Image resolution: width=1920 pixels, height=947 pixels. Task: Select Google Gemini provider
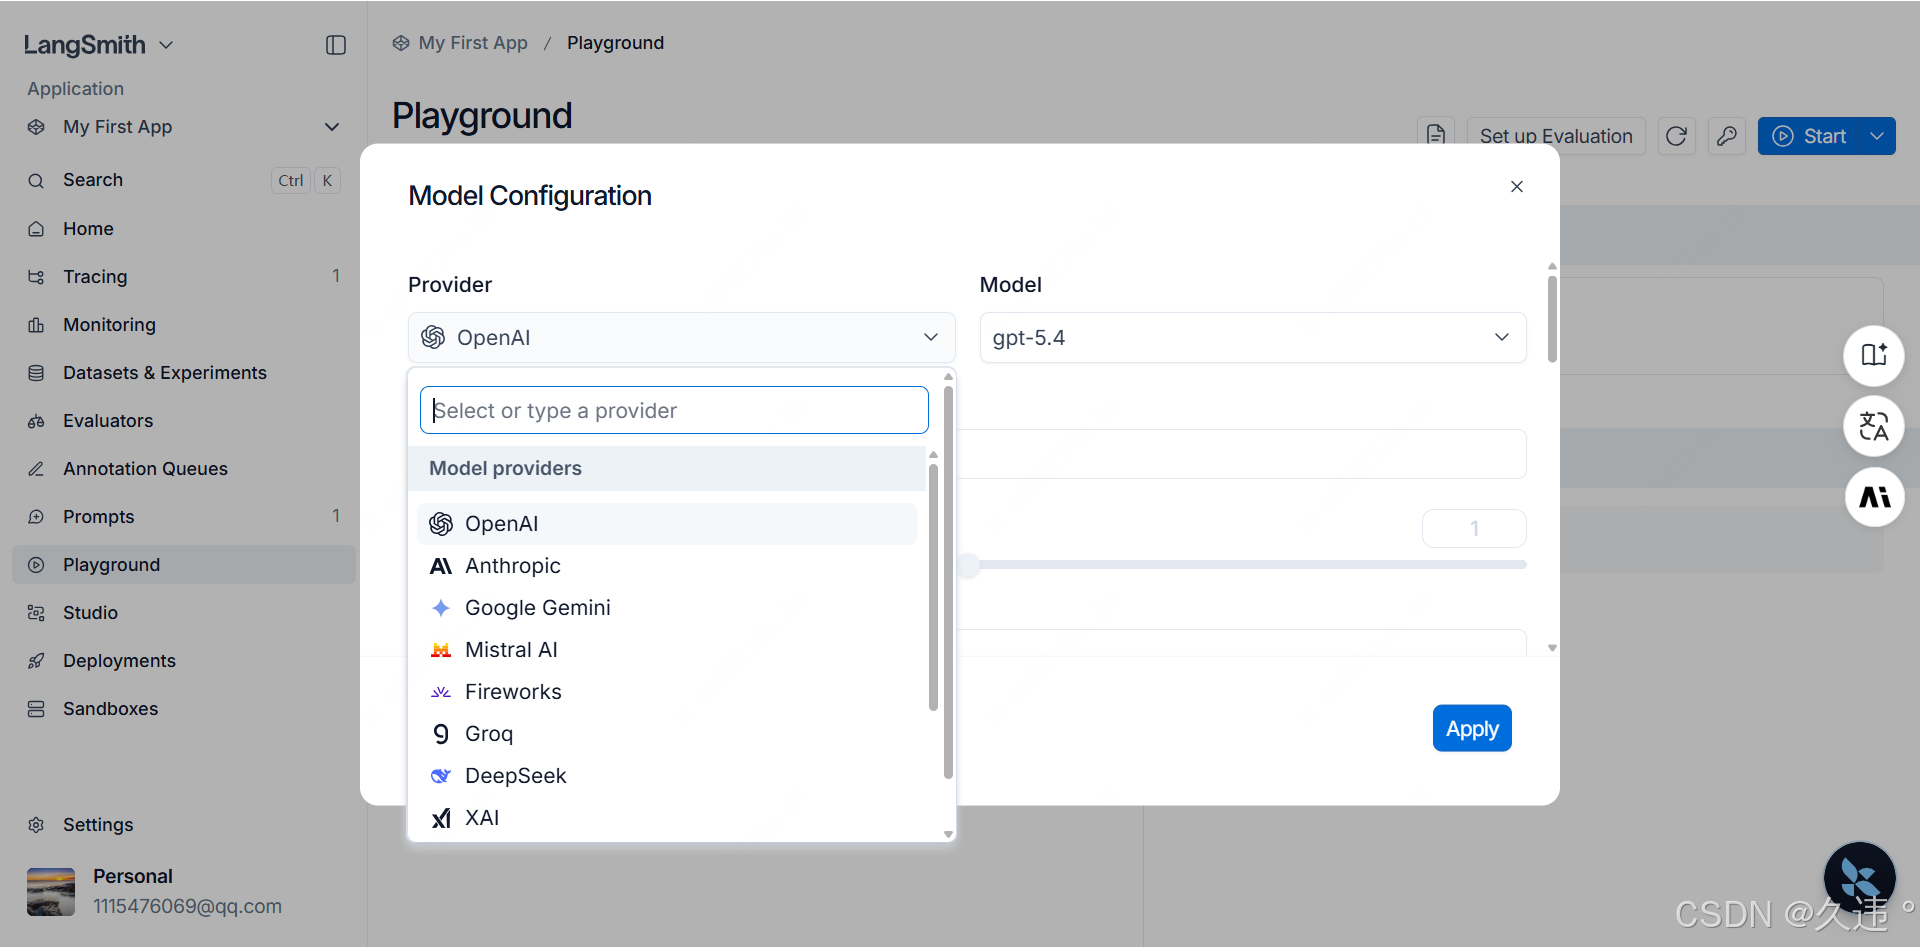[x=667, y=608]
